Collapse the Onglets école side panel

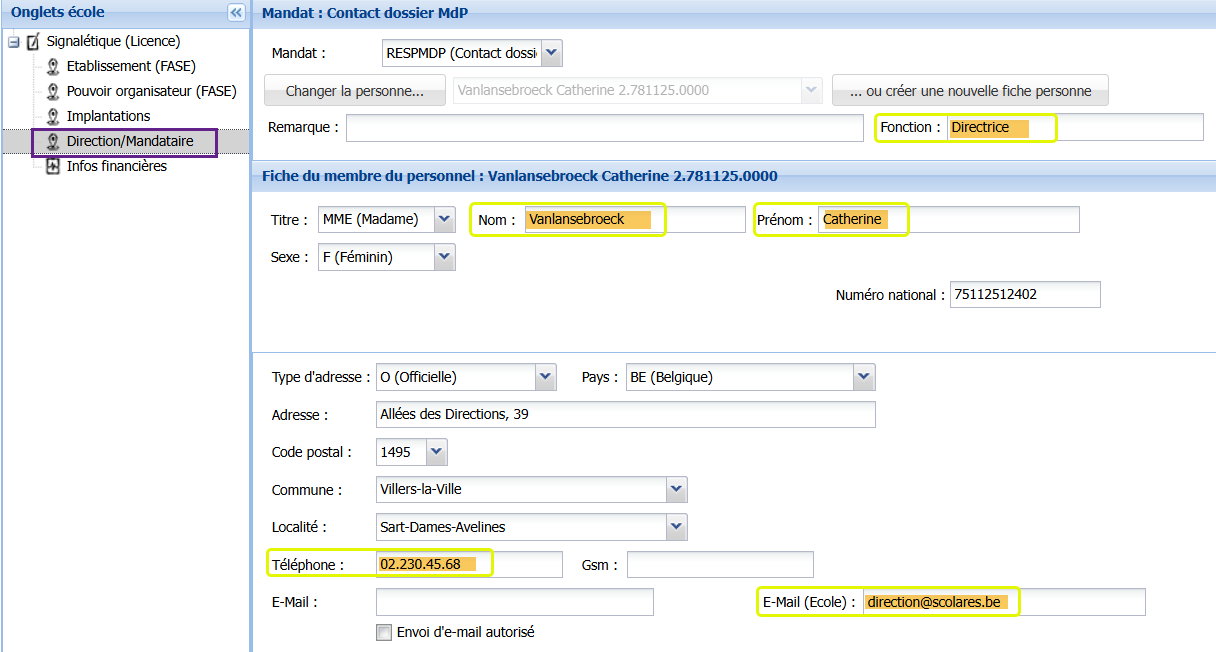tap(236, 13)
